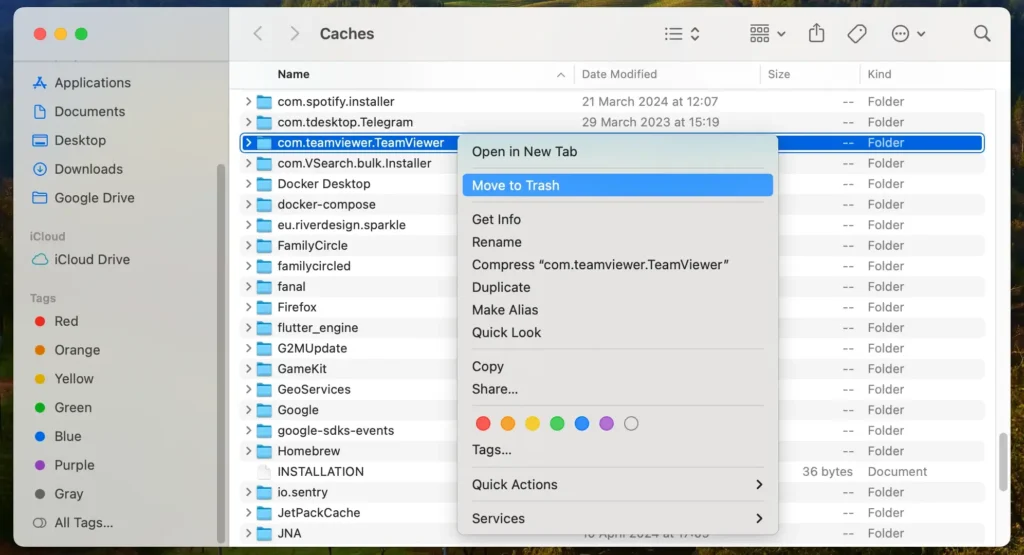
Task: Go back with the back arrow
Action: [x=258, y=34]
